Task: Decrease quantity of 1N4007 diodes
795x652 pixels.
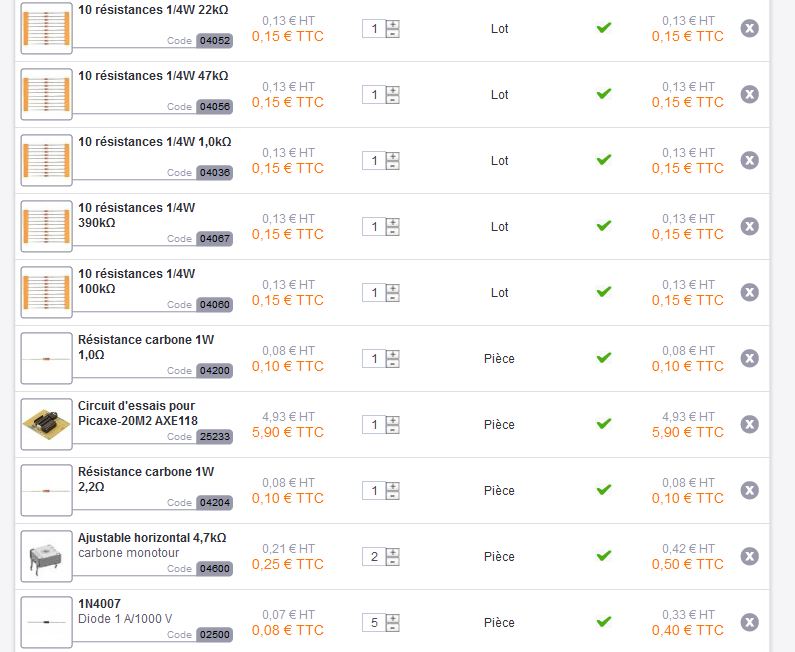Action: point(392,628)
